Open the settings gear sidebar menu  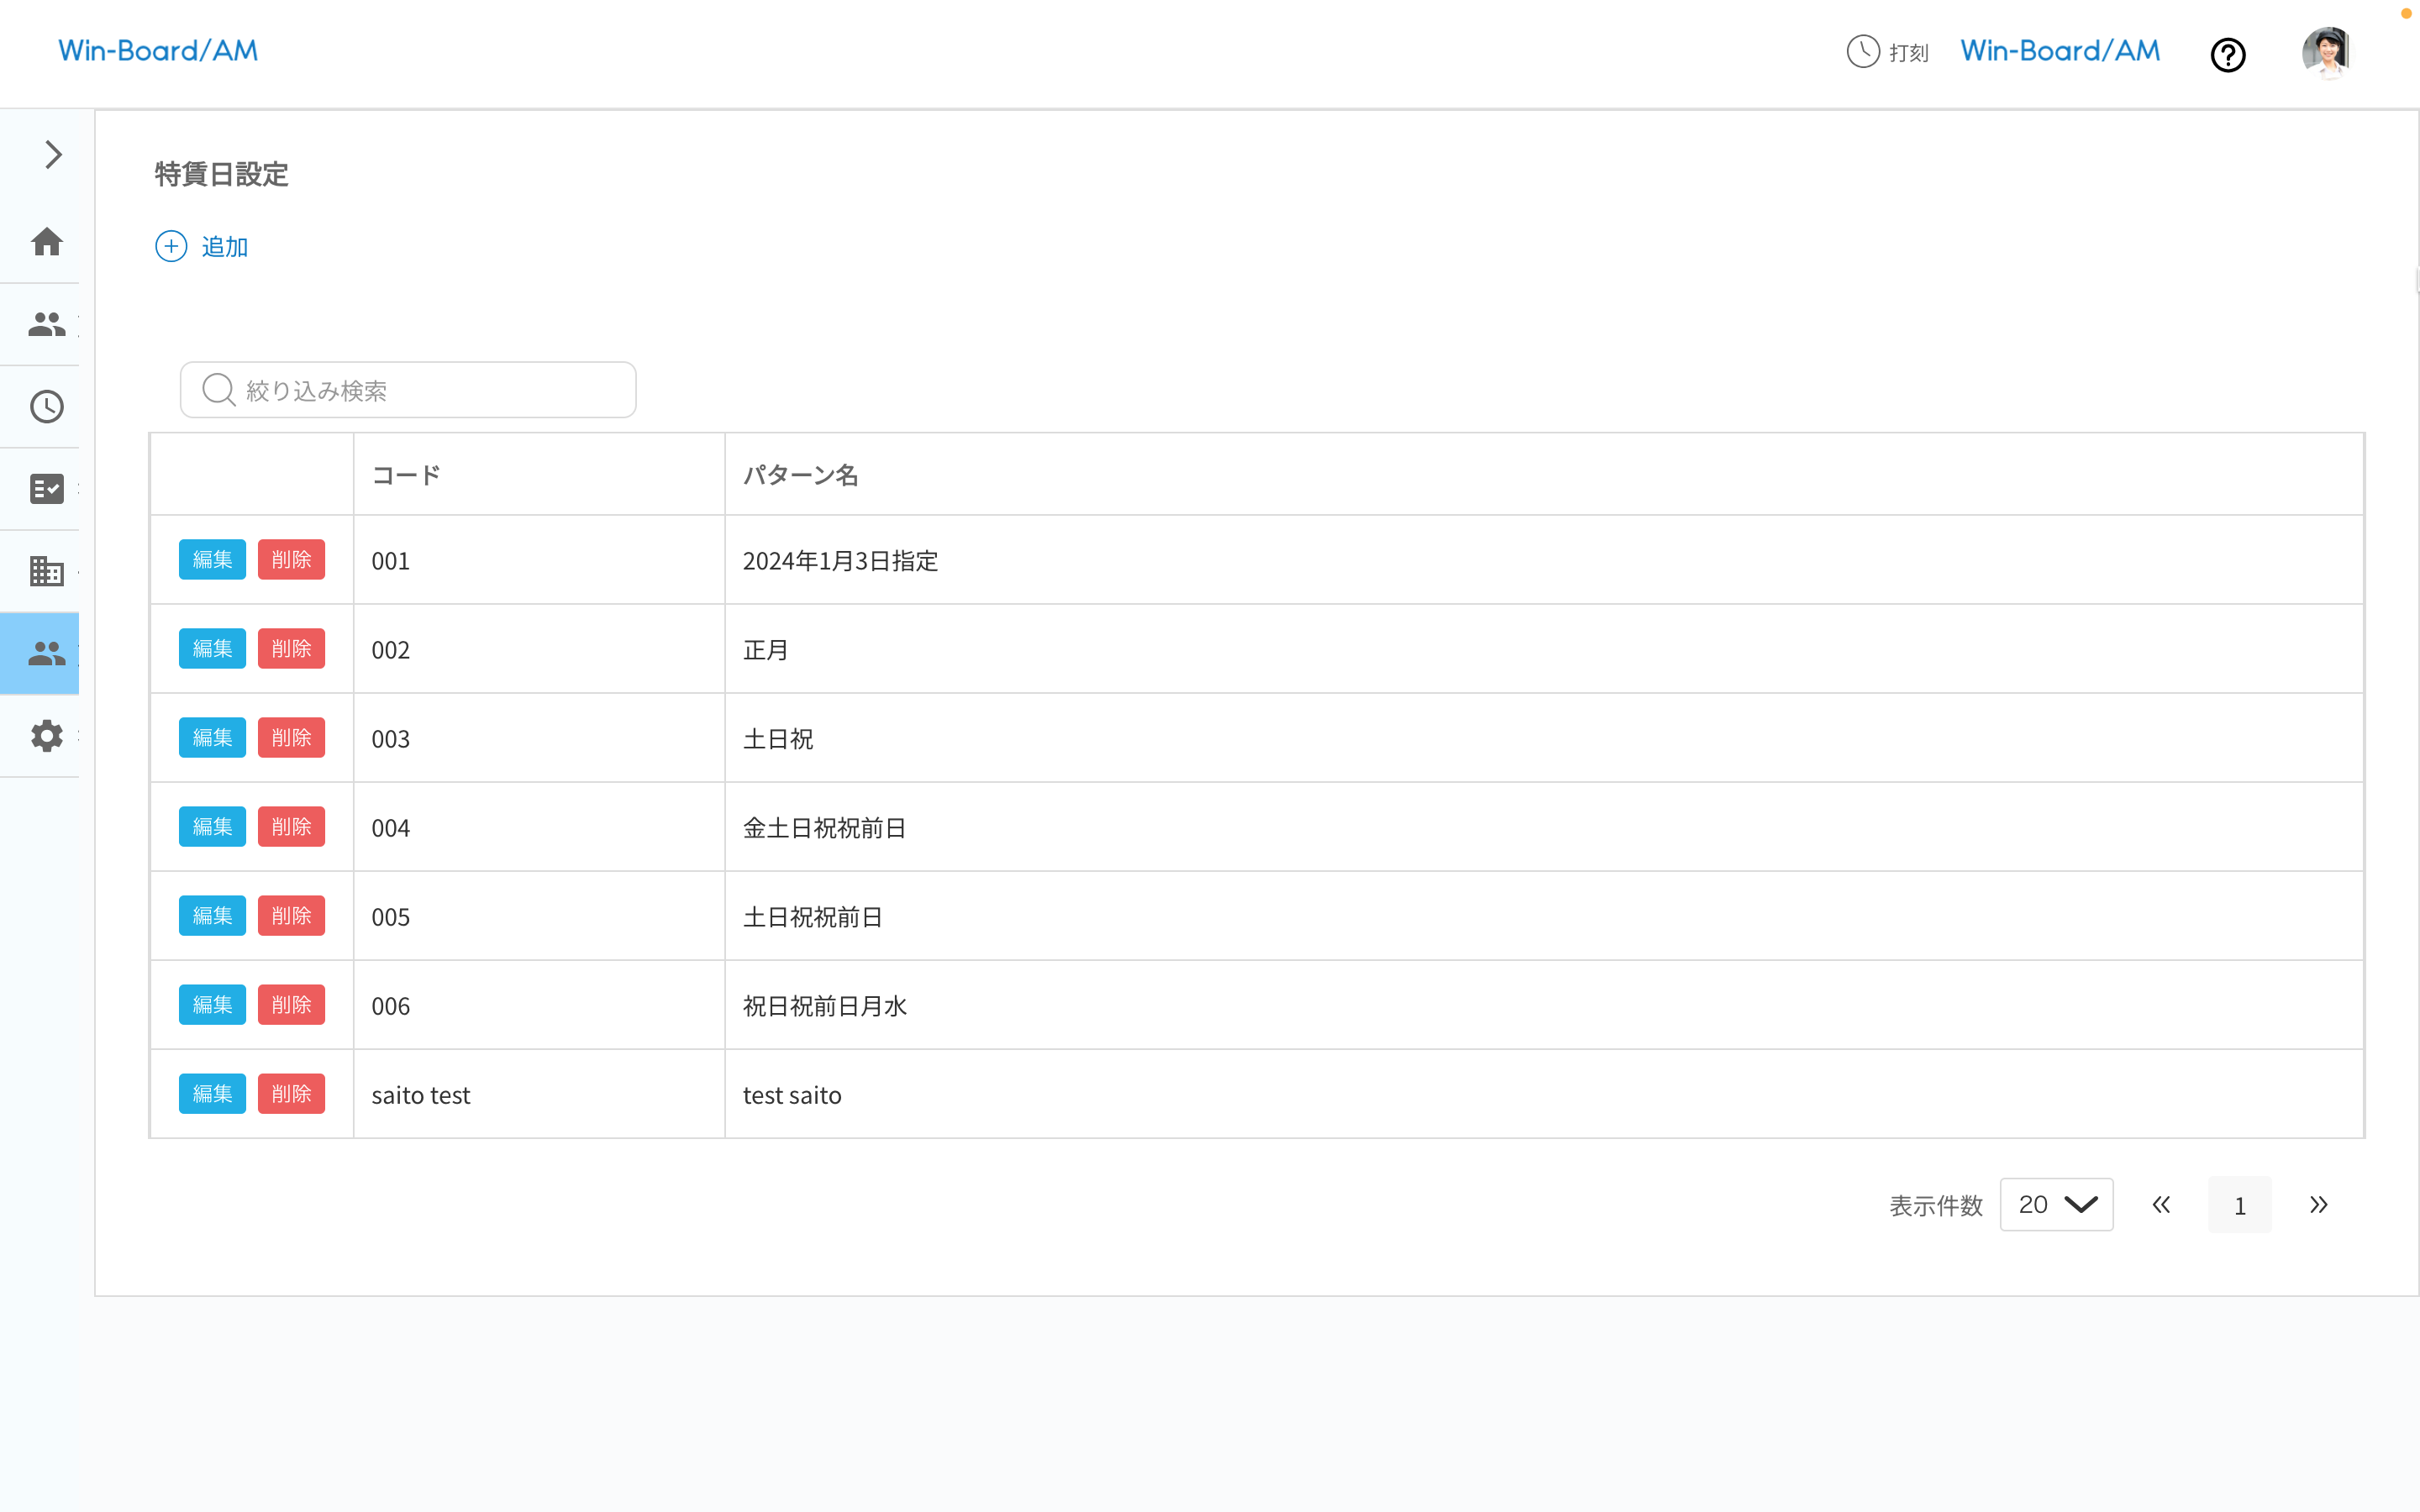[x=47, y=736]
